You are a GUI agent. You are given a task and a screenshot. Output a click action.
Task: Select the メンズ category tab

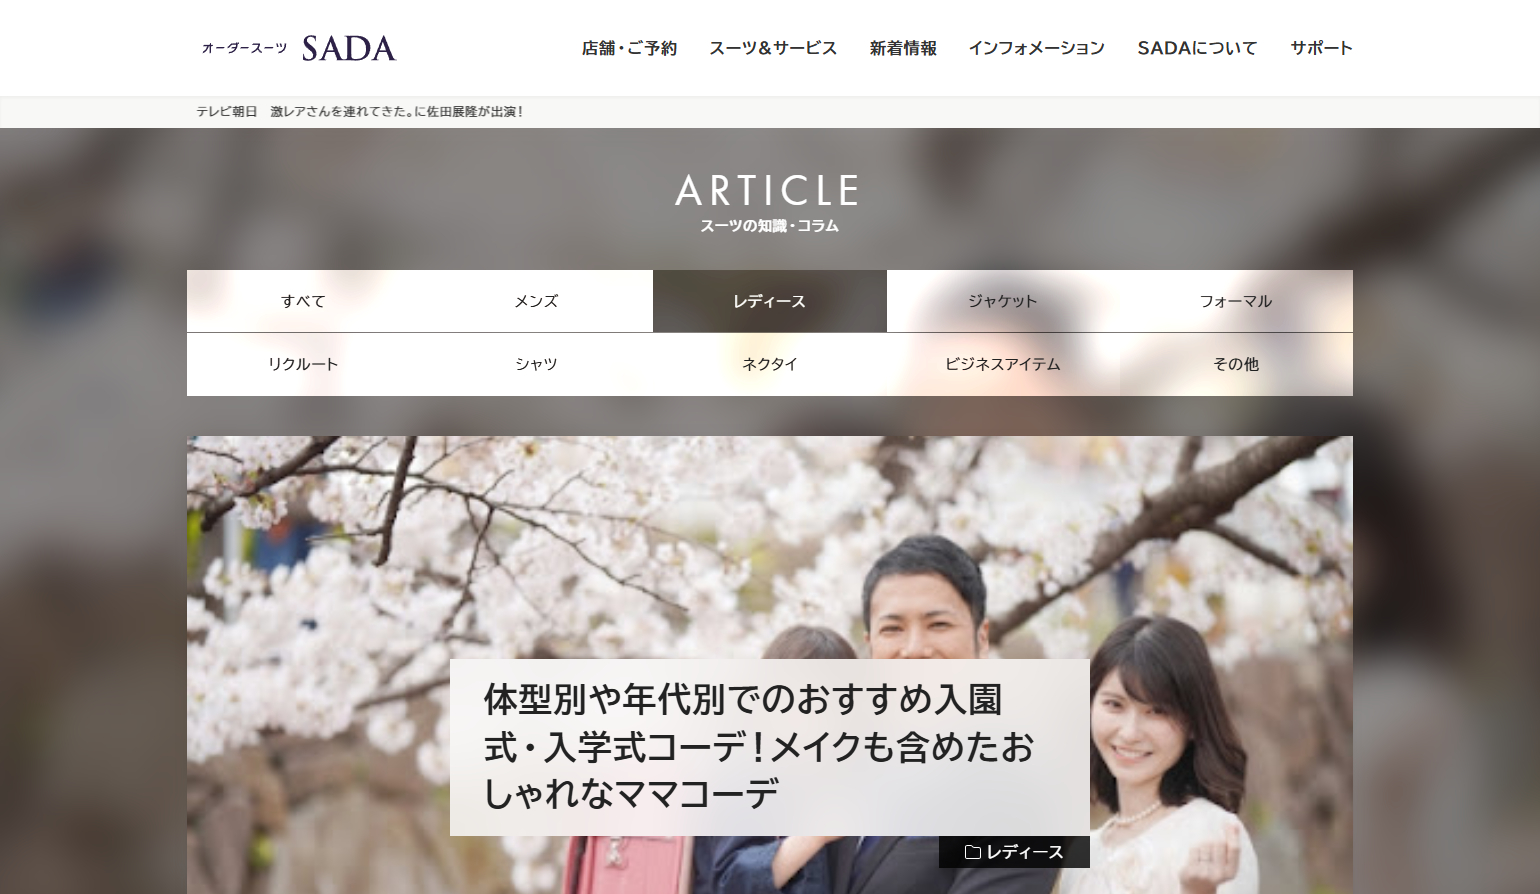pyautogui.click(x=536, y=301)
